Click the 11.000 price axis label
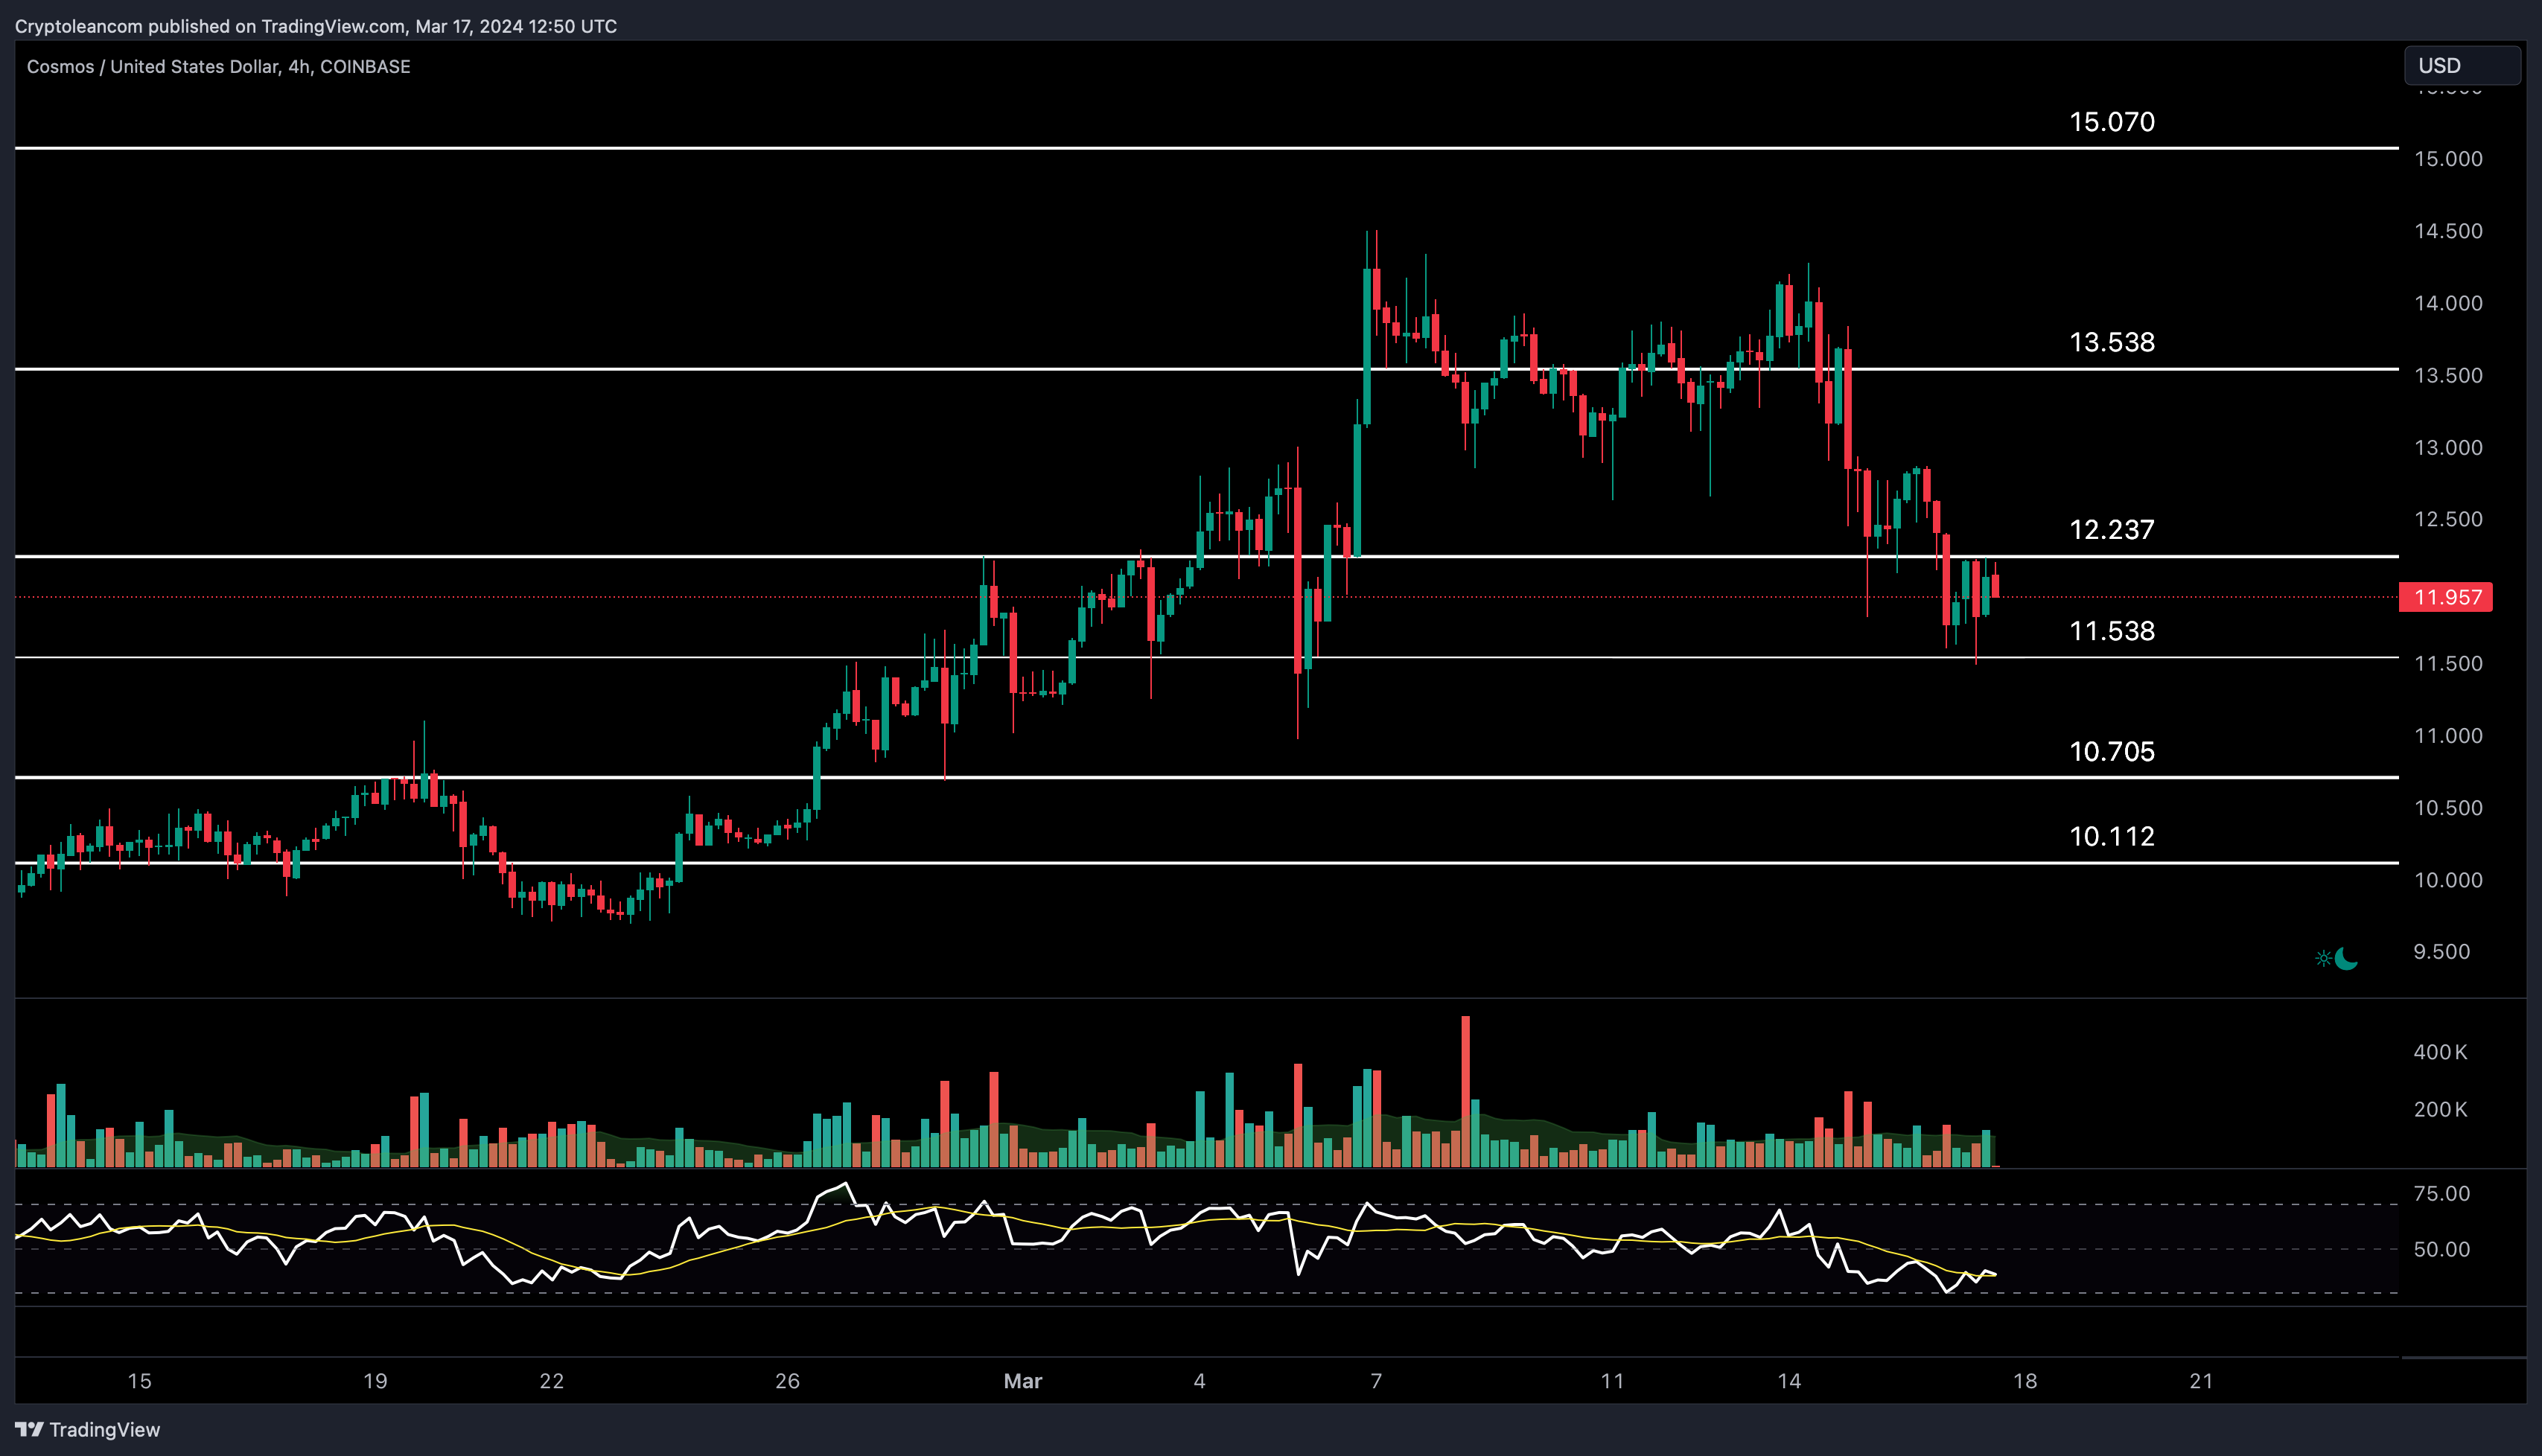 tap(2448, 736)
